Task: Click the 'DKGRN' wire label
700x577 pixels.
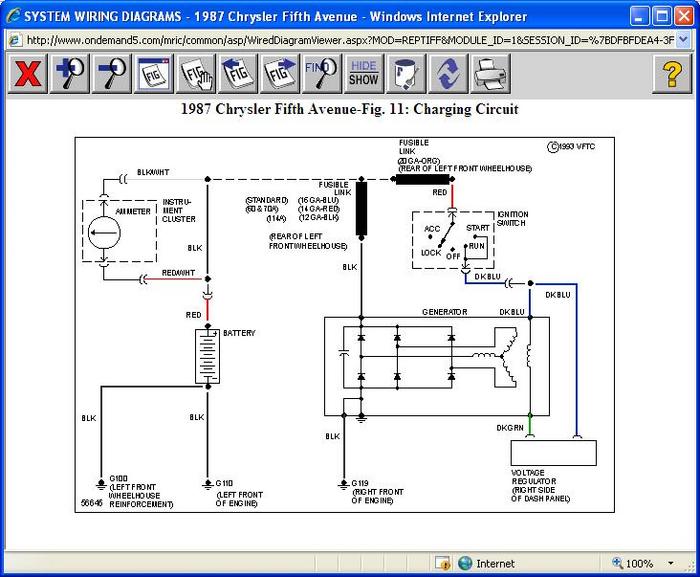Action: (510, 428)
